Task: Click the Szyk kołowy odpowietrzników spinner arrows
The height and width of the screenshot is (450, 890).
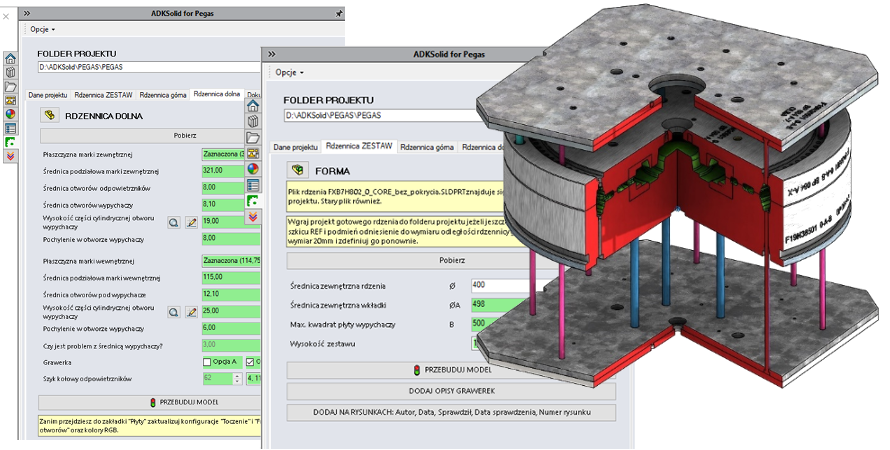Action: [x=237, y=379]
